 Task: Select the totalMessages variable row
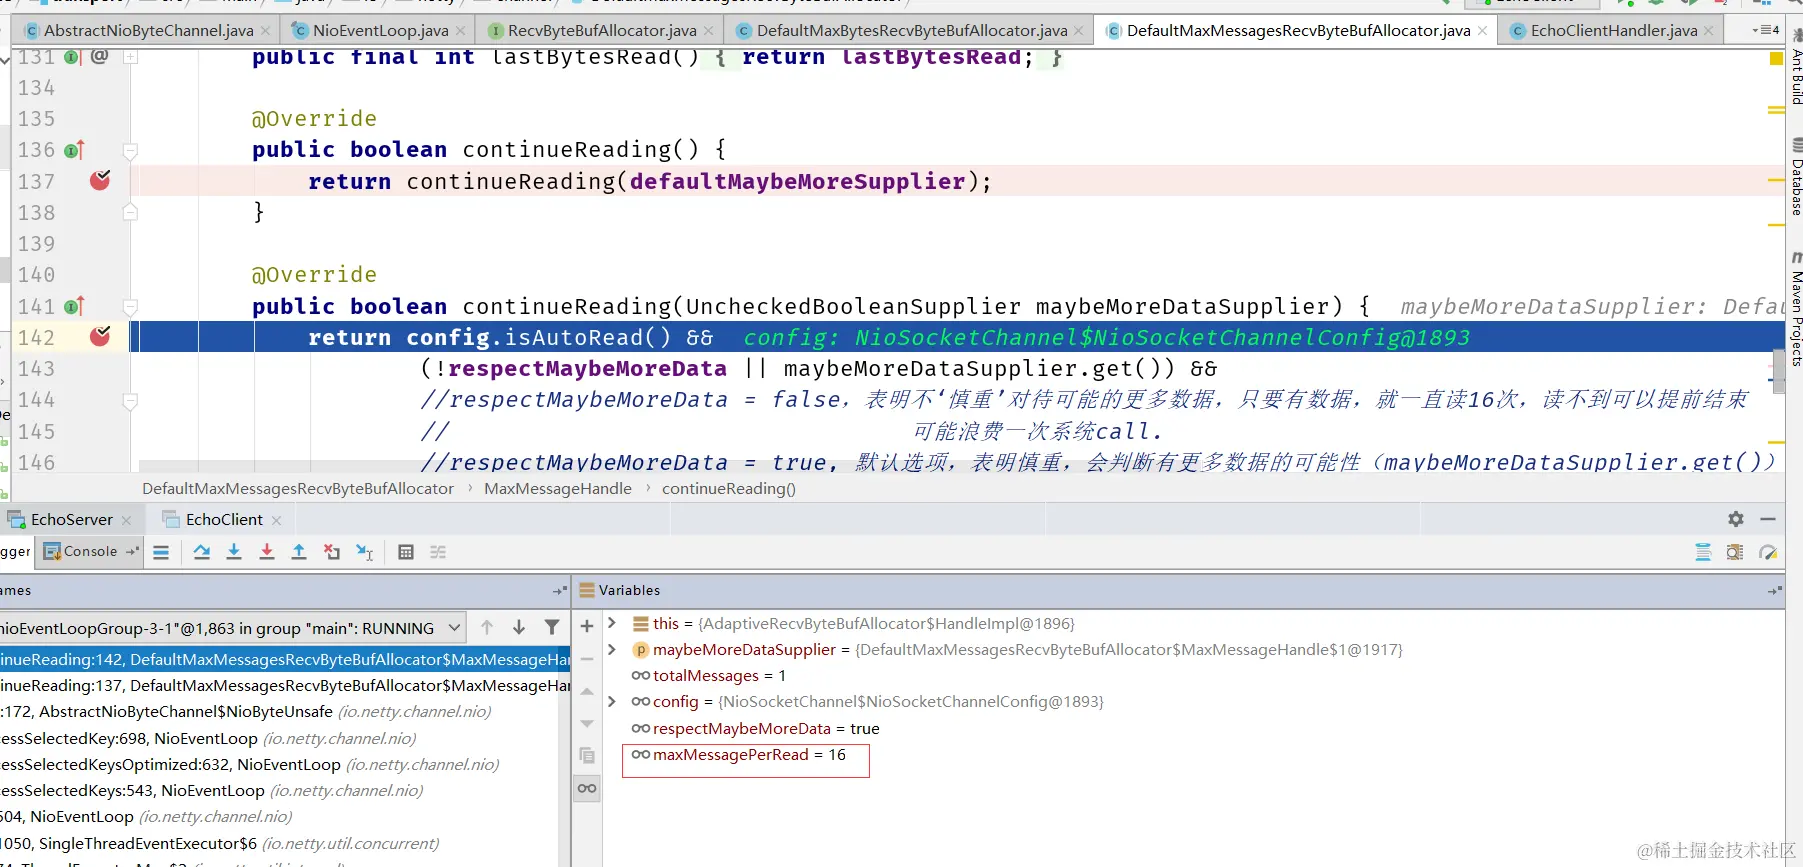coord(709,675)
